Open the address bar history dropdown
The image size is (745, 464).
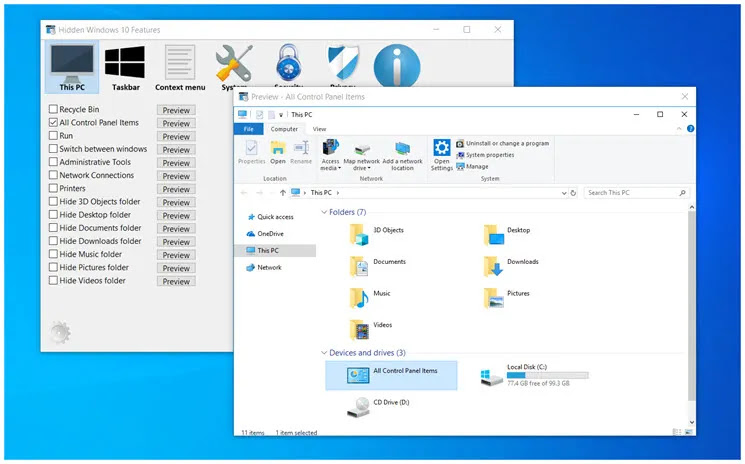tap(564, 193)
